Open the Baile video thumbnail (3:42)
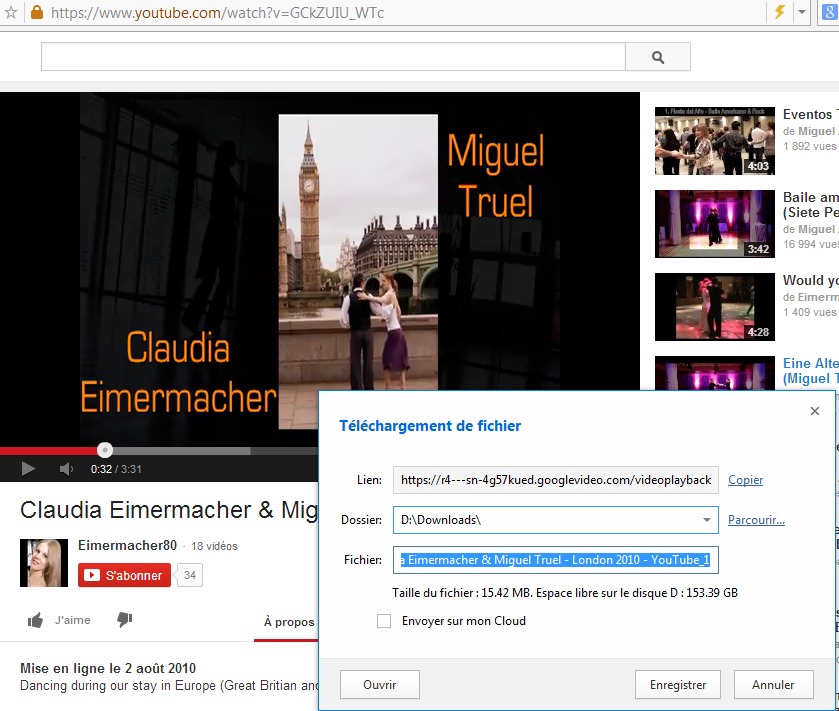 (x=714, y=224)
